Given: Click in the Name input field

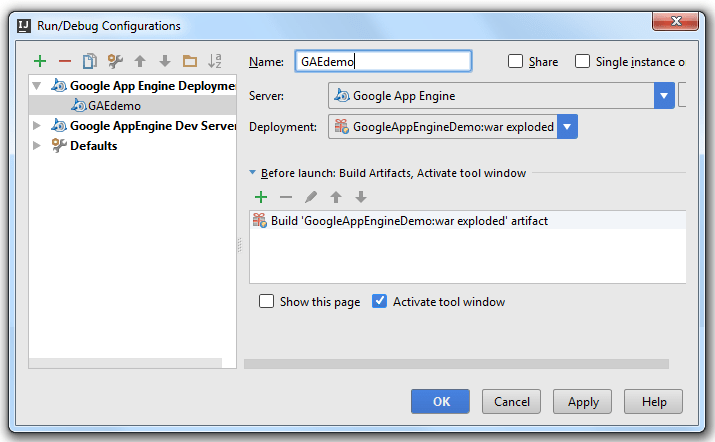Looking at the screenshot, I should pyautogui.click(x=383, y=61).
